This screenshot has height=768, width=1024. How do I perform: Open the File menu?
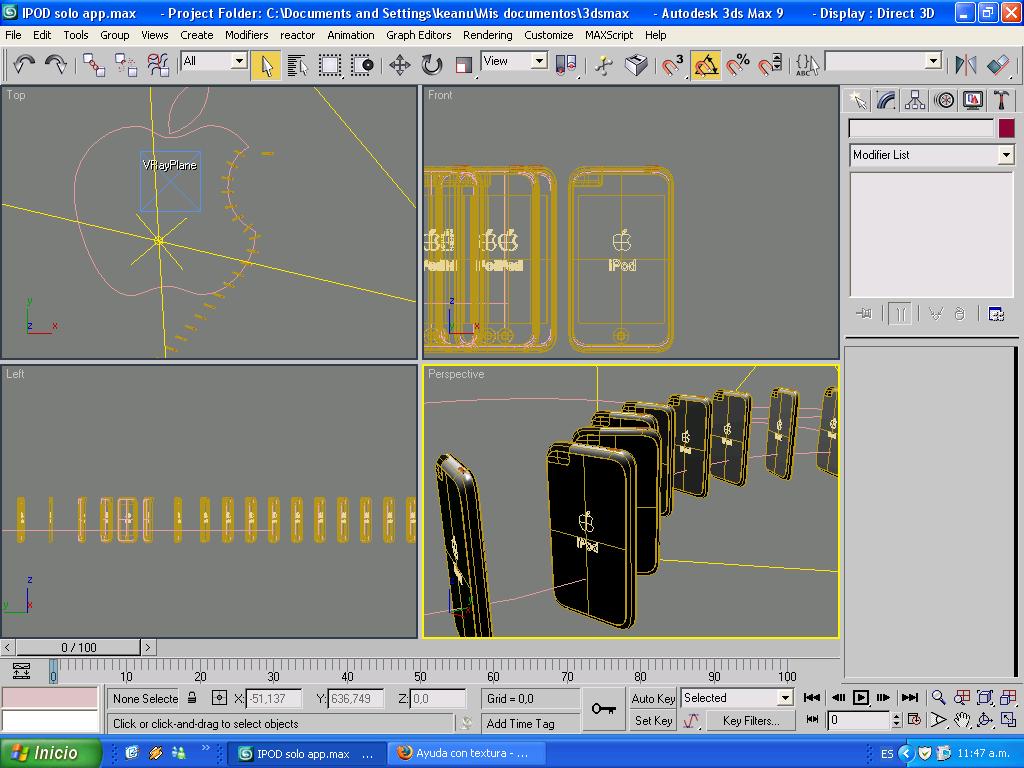[x=13, y=35]
